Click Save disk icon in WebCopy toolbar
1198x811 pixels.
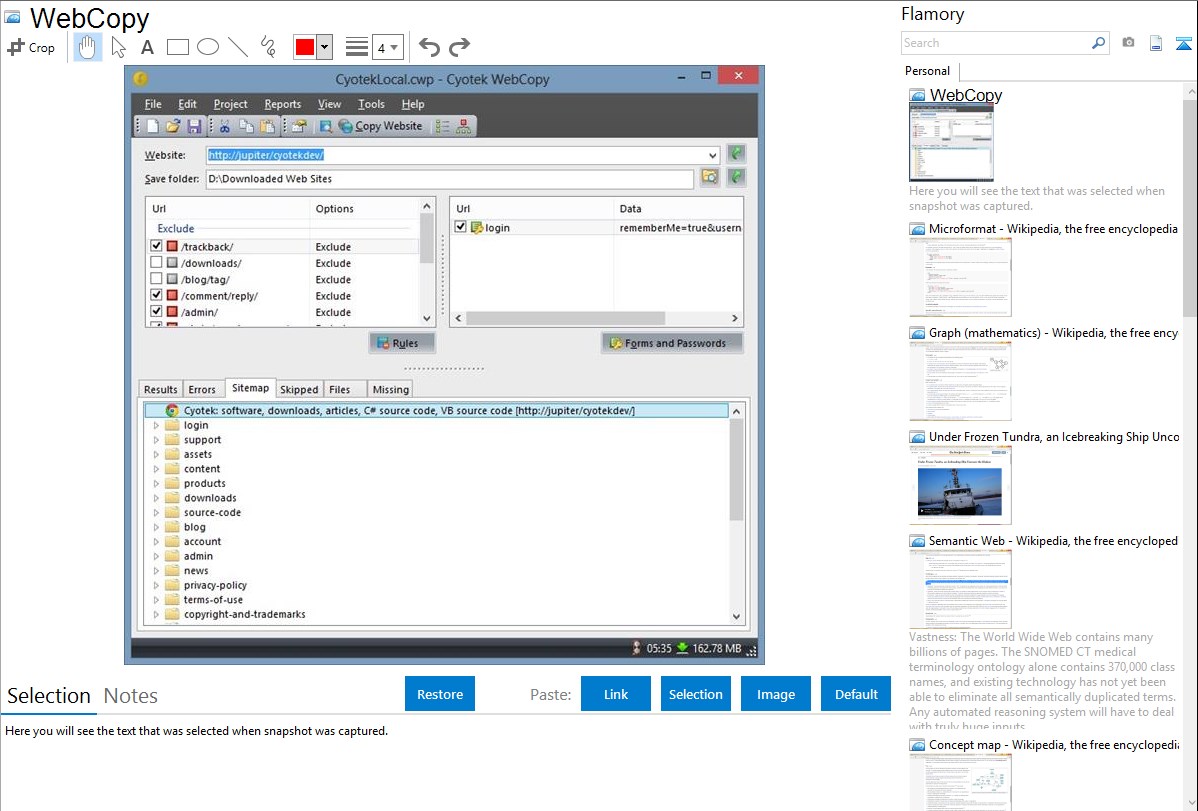click(194, 126)
